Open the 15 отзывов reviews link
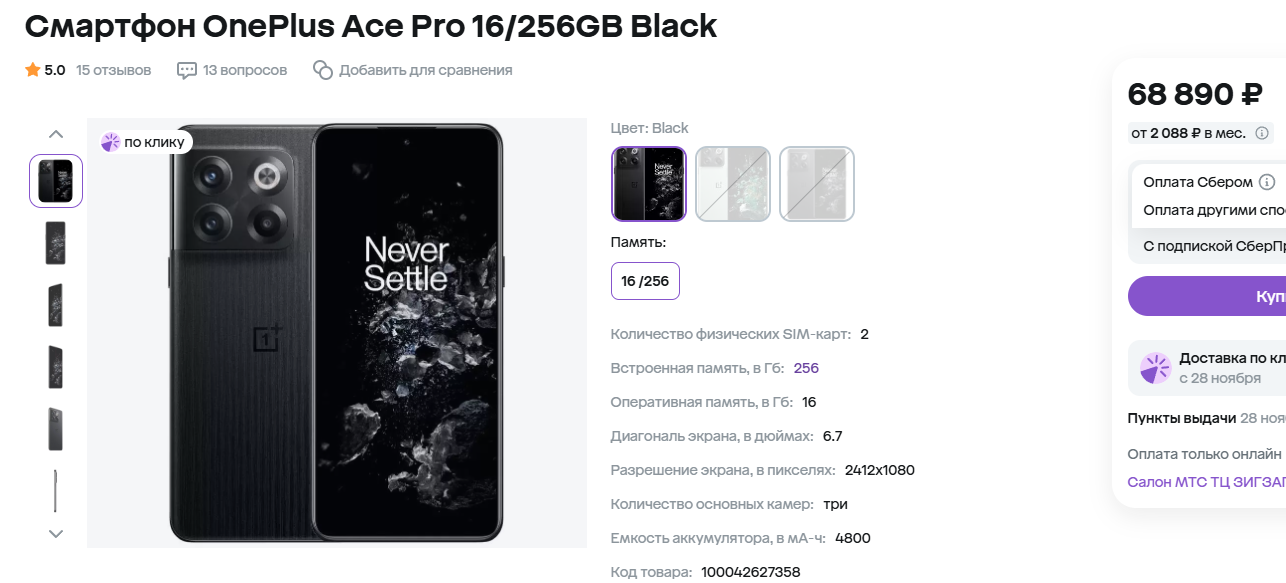The width and height of the screenshot is (1286, 583). pos(113,70)
